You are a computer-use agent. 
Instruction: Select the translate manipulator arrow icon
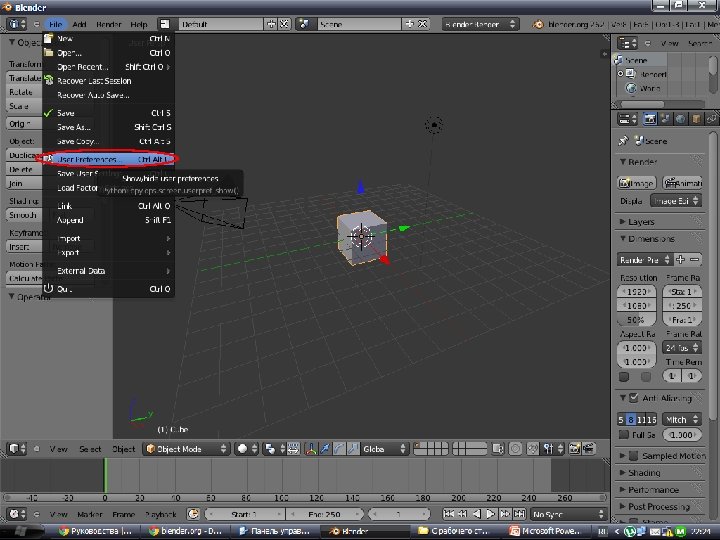coord(325,449)
